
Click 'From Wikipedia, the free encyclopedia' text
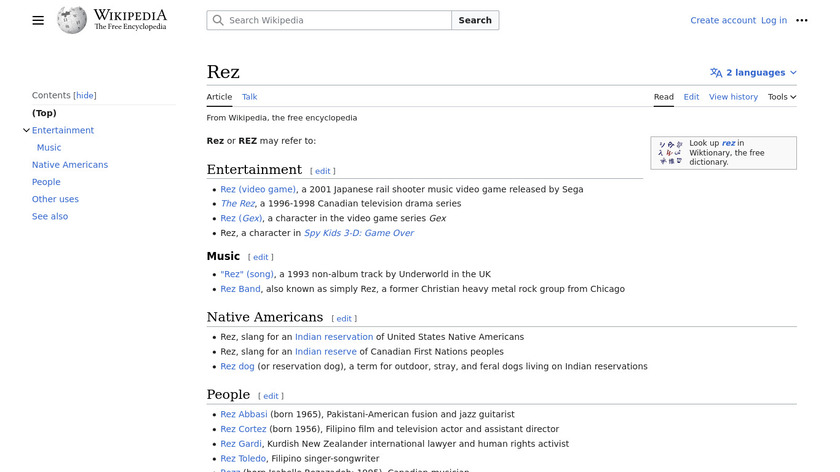tap(282, 118)
